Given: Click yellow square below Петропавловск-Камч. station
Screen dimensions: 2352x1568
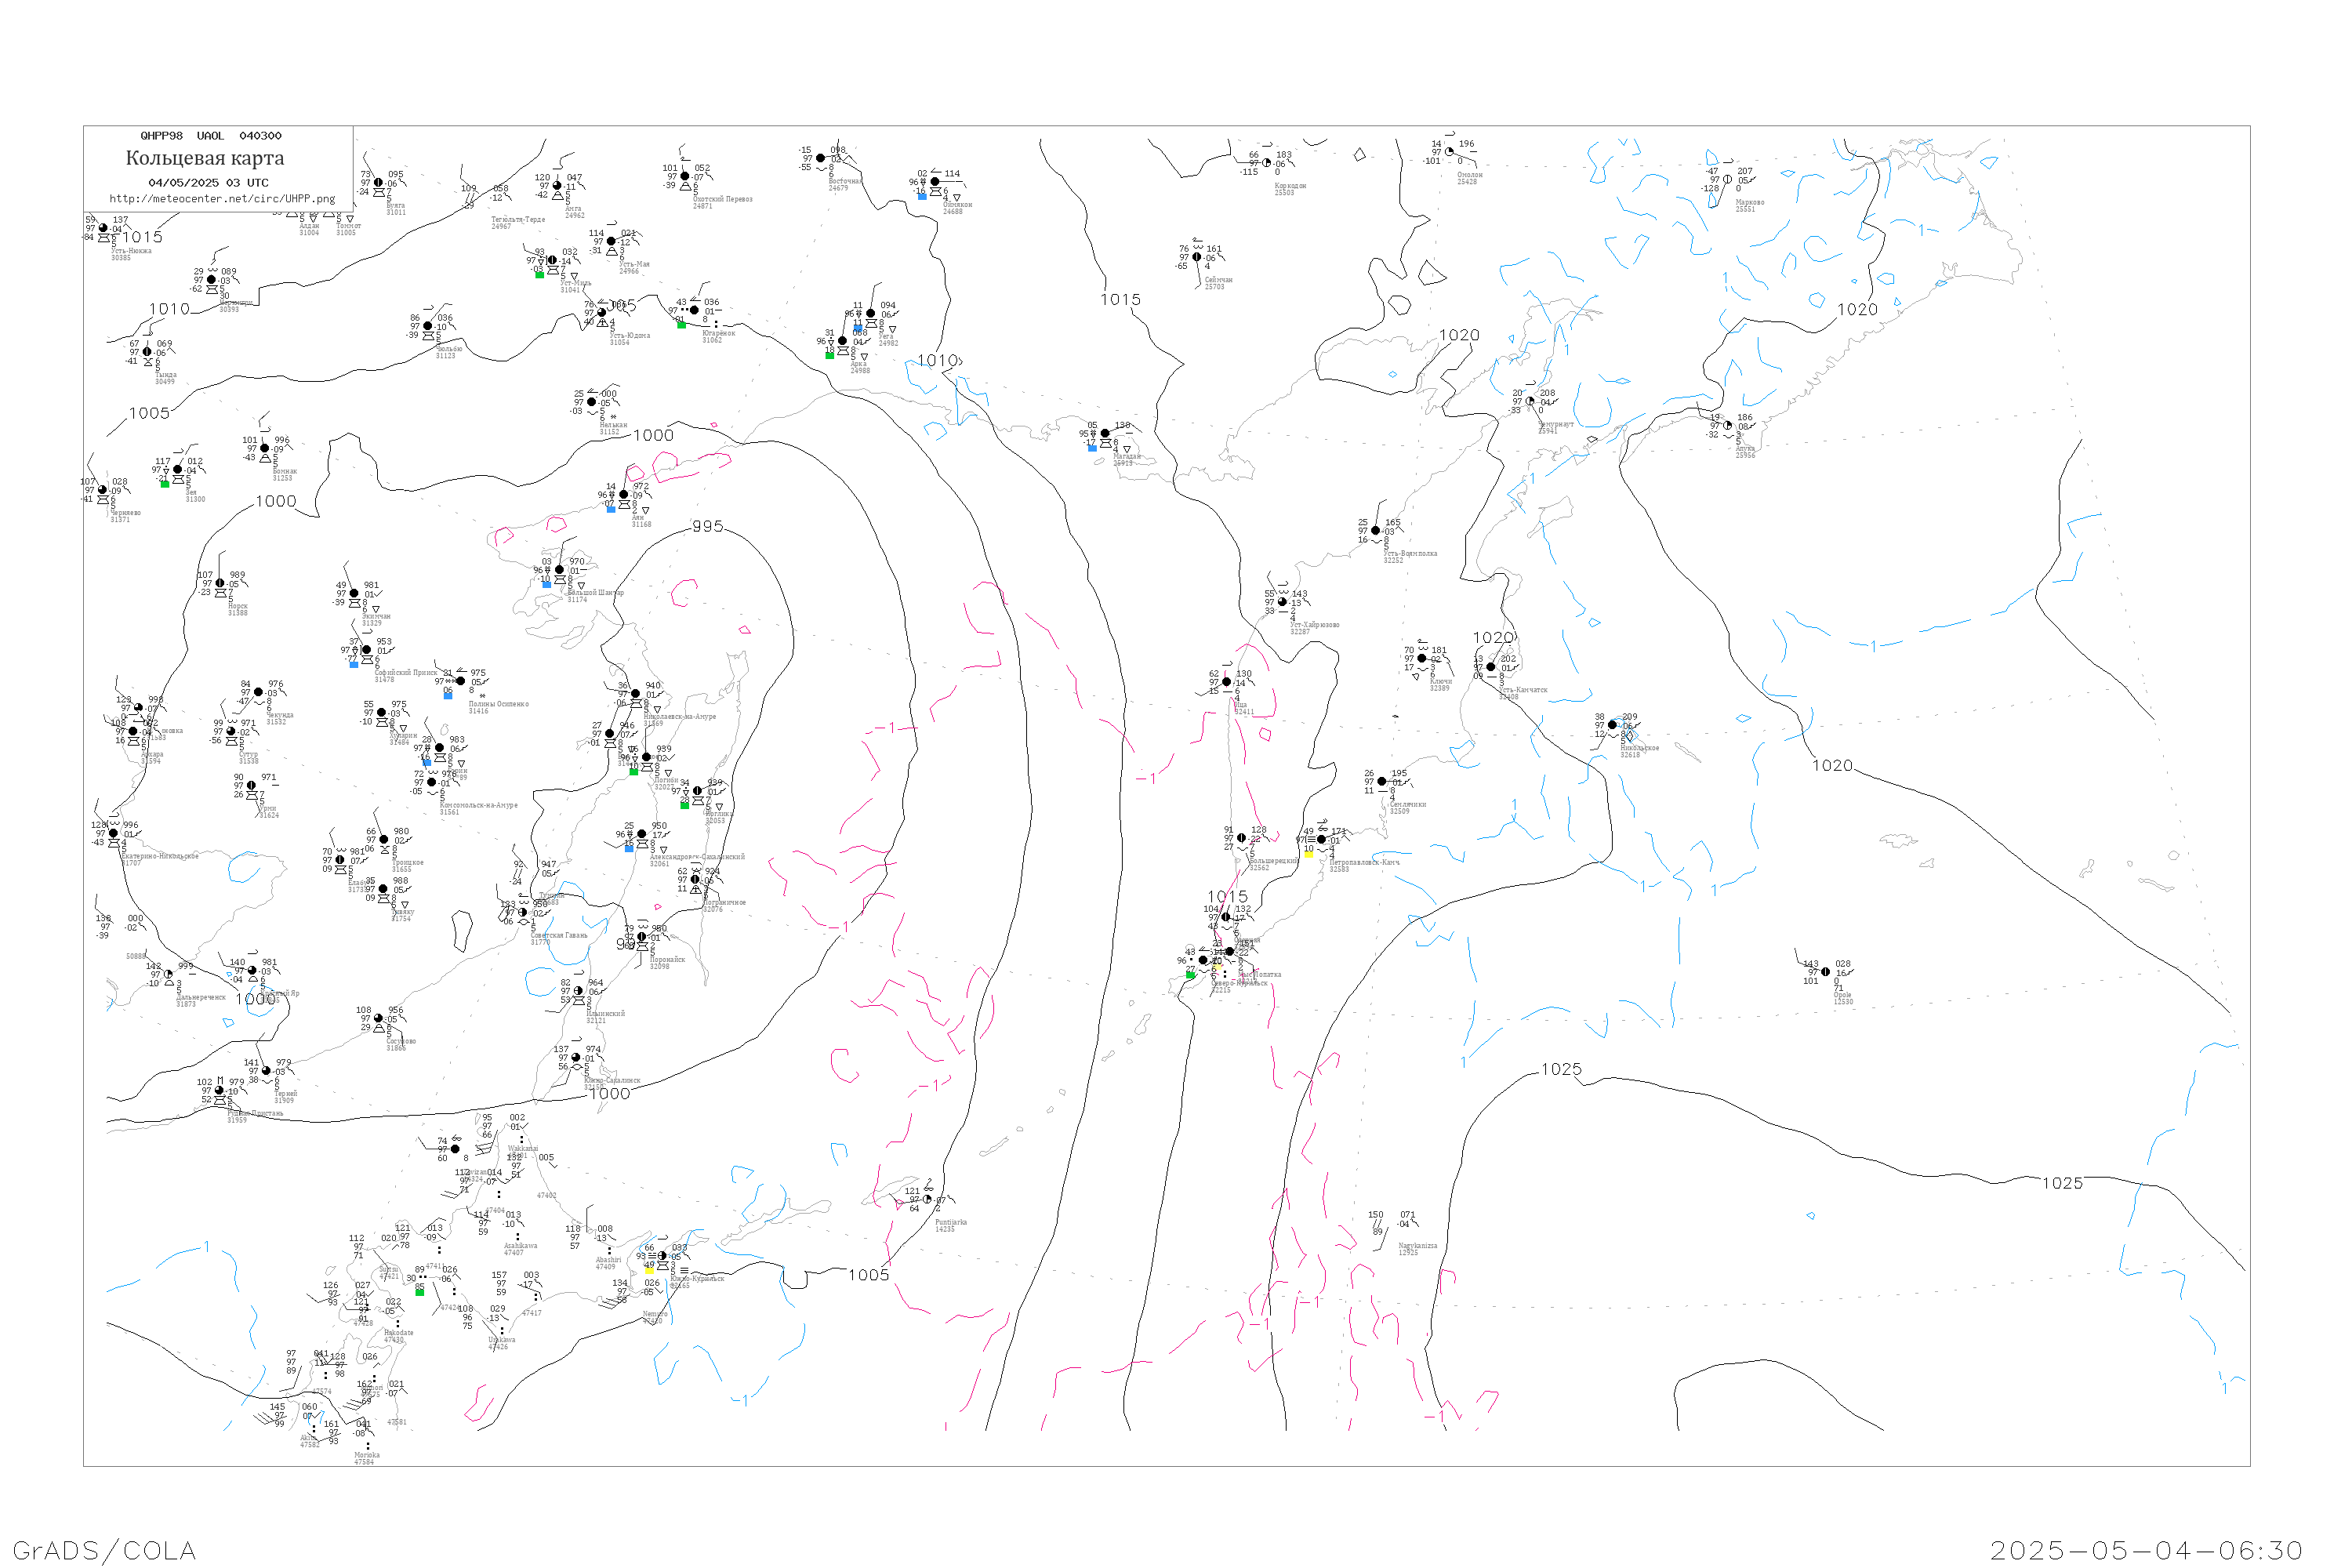Looking at the screenshot, I should pos(1308,854).
